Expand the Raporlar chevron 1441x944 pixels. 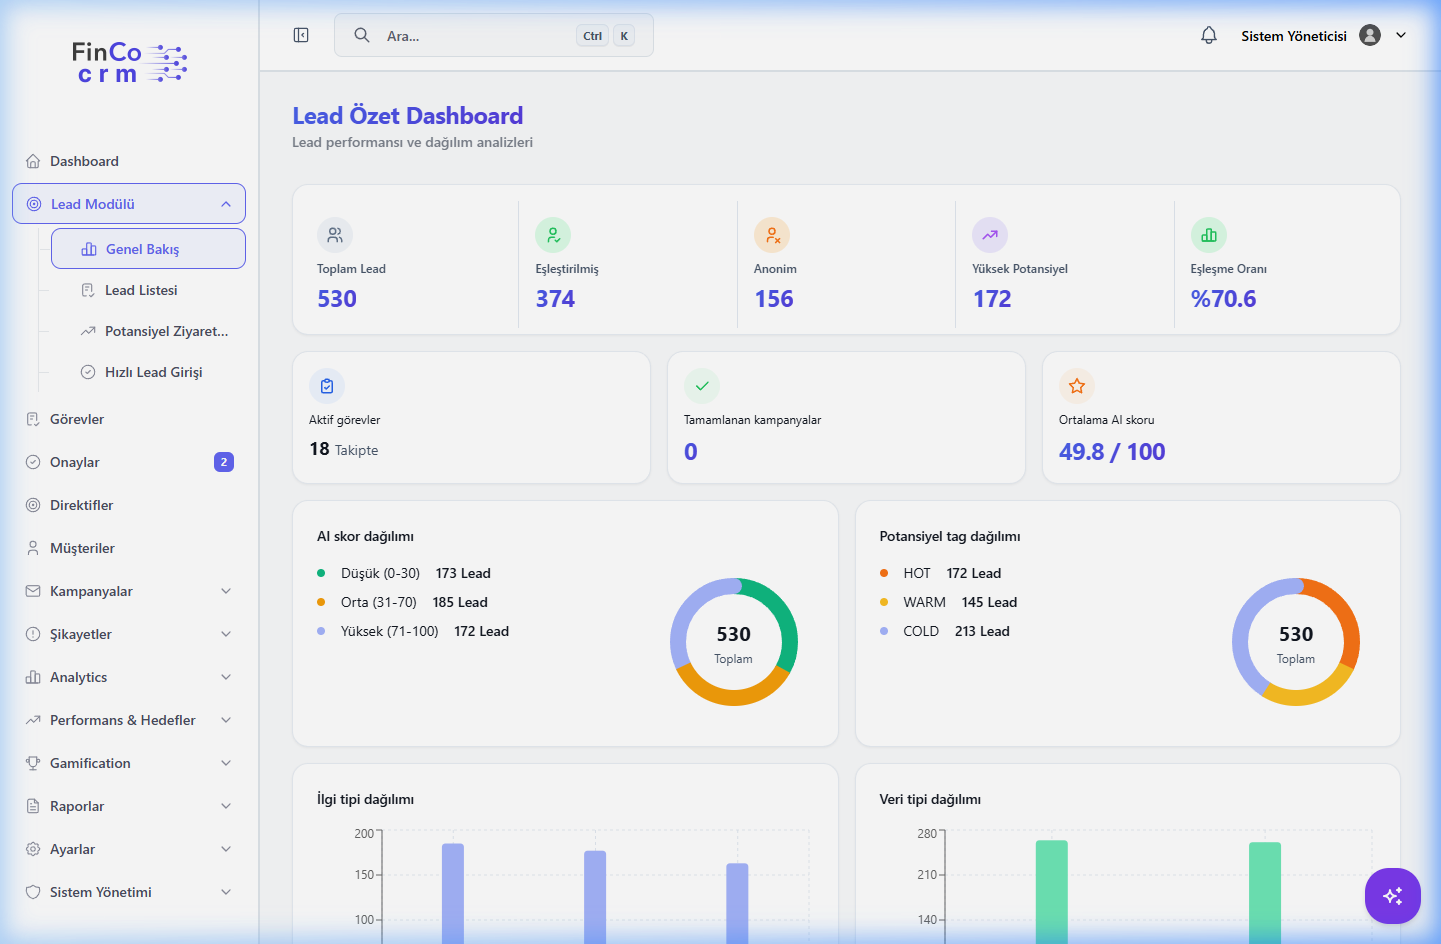226,806
